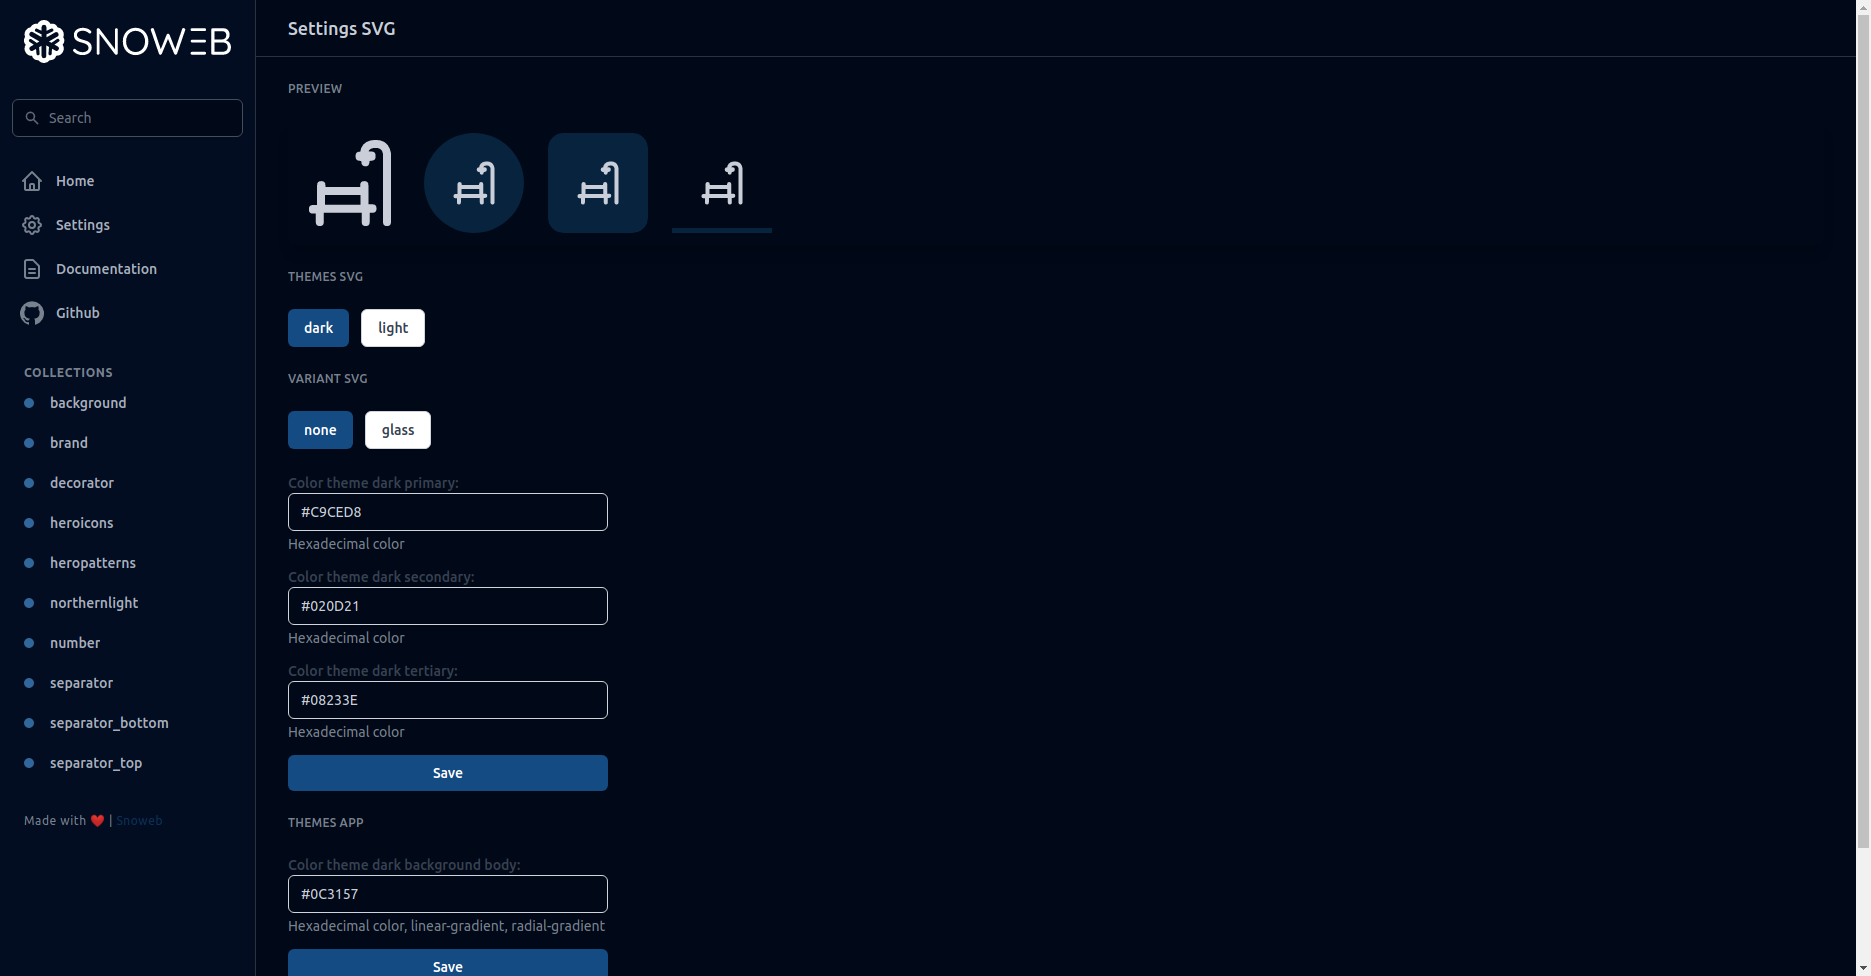This screenshot has width=1871, height=976.
Task: Select the plain bed icon preview
Action: [349, 183]
